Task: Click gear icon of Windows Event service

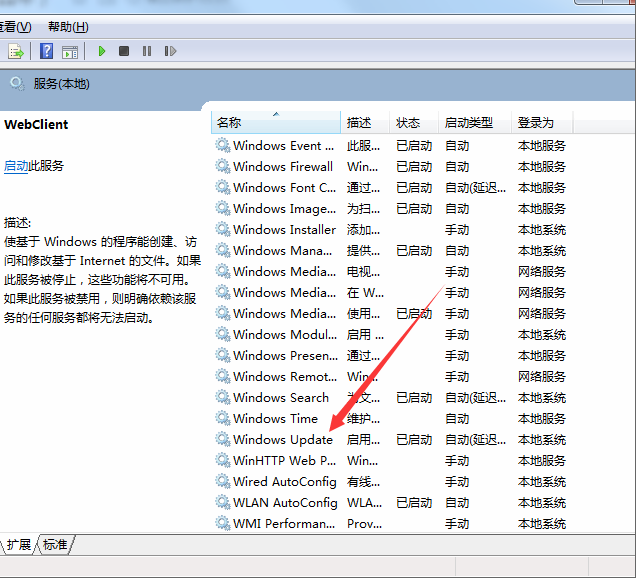Action: point(223,145)
